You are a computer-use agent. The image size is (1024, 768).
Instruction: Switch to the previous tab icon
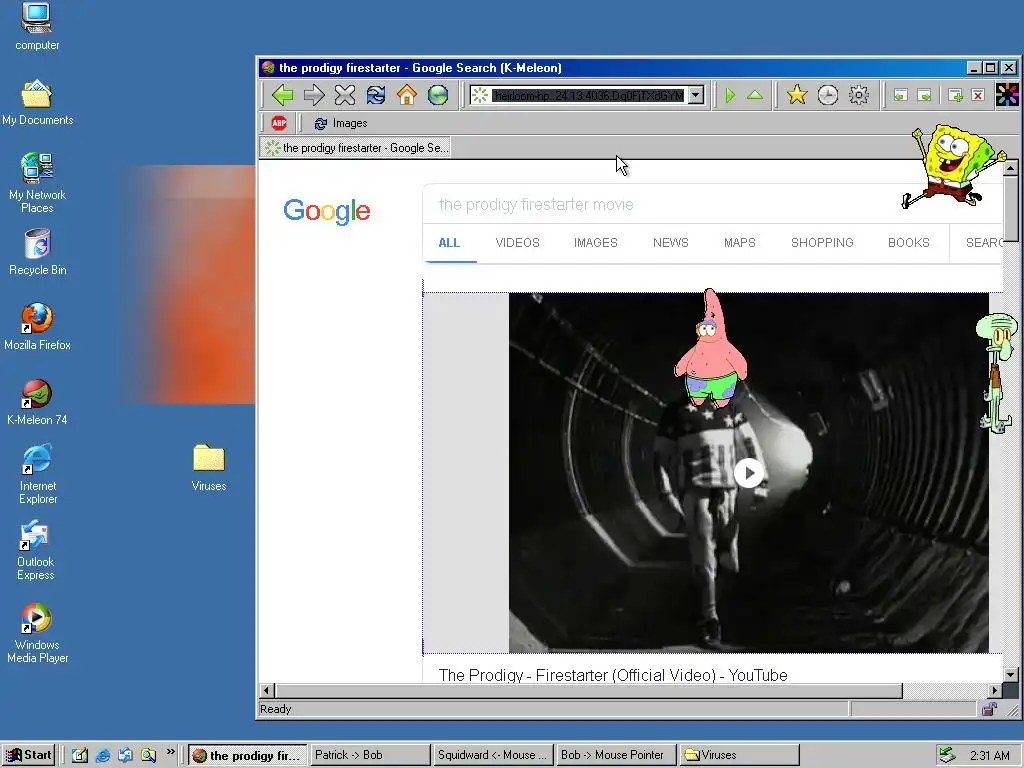(x=901, y=95)
